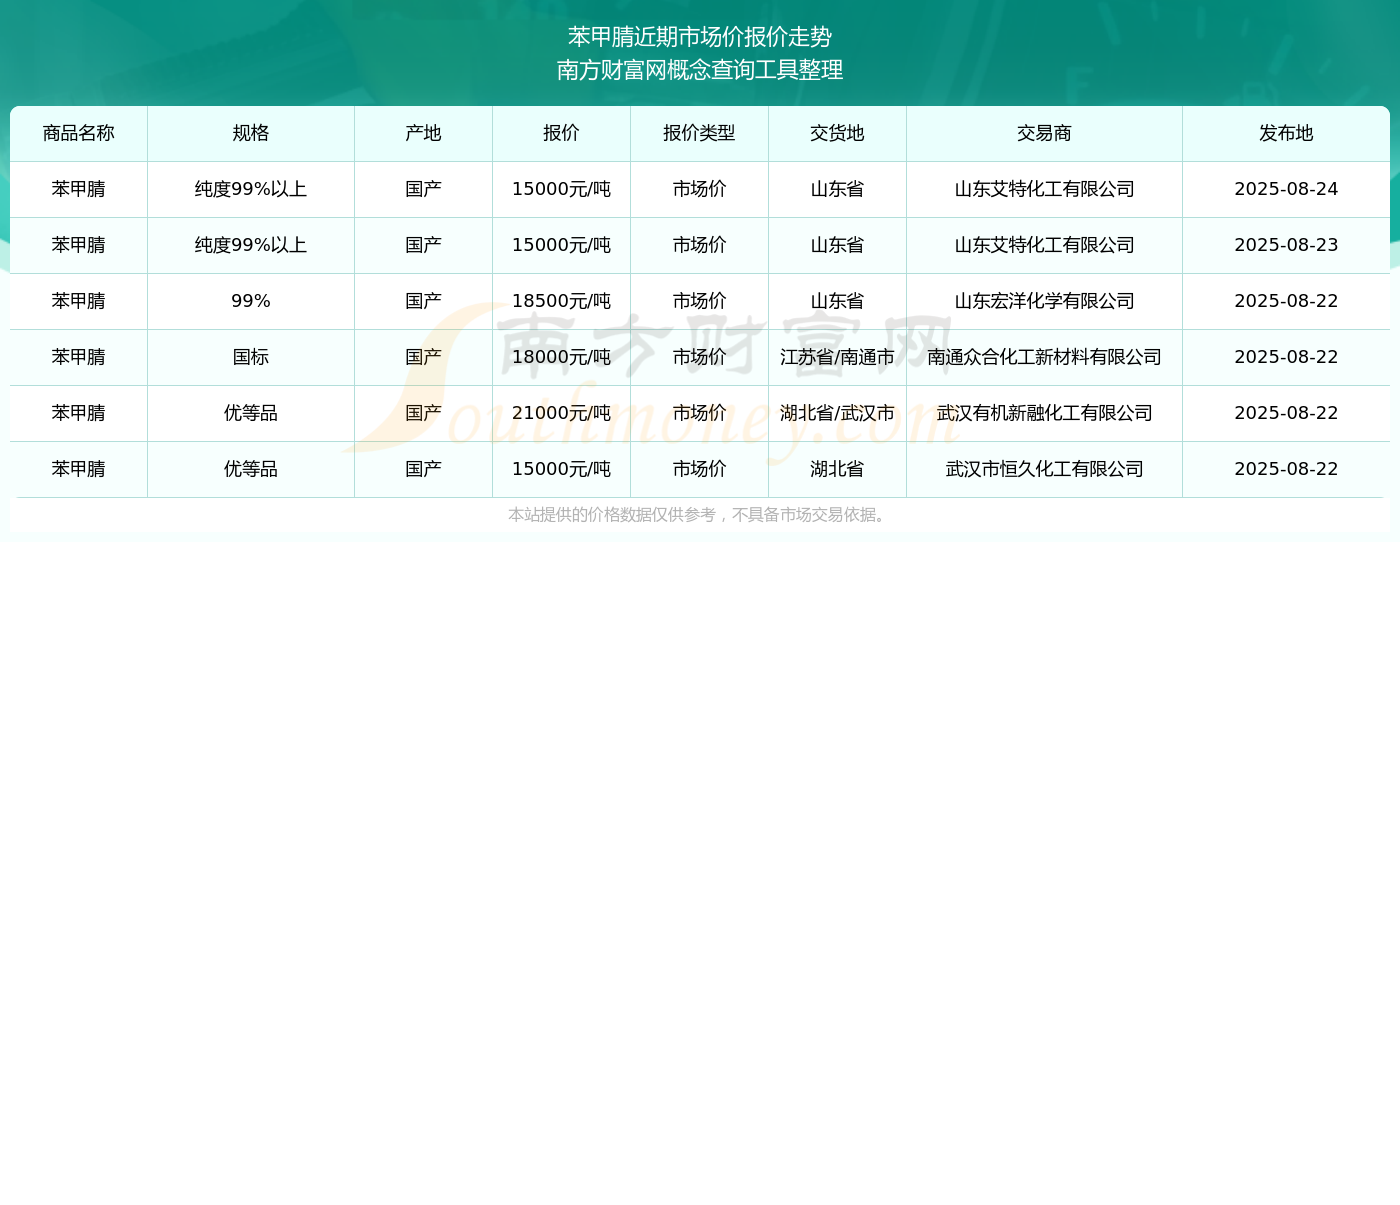The height and width of the screenshot is (1205, 1400).
Task: Select subtitle 南方财富网概念查询工具整理
Action: [x=700, y=70]
